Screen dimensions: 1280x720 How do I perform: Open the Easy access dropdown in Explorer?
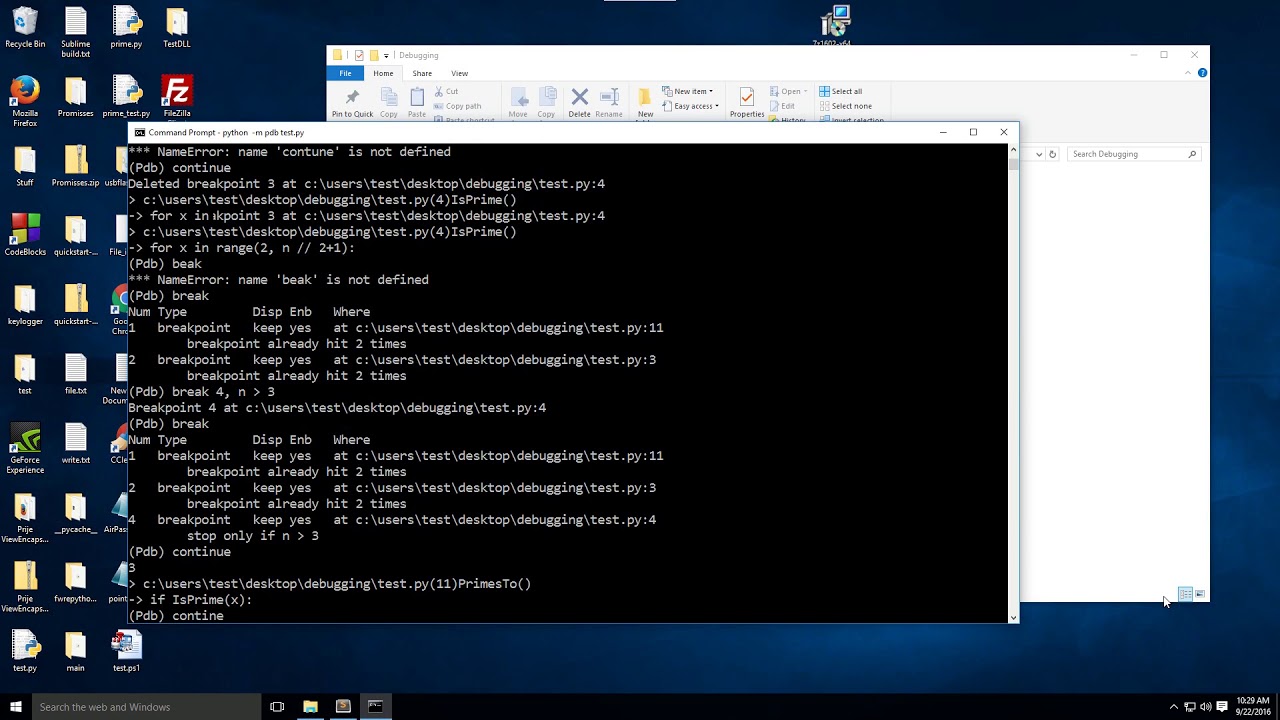click(690, 106)
